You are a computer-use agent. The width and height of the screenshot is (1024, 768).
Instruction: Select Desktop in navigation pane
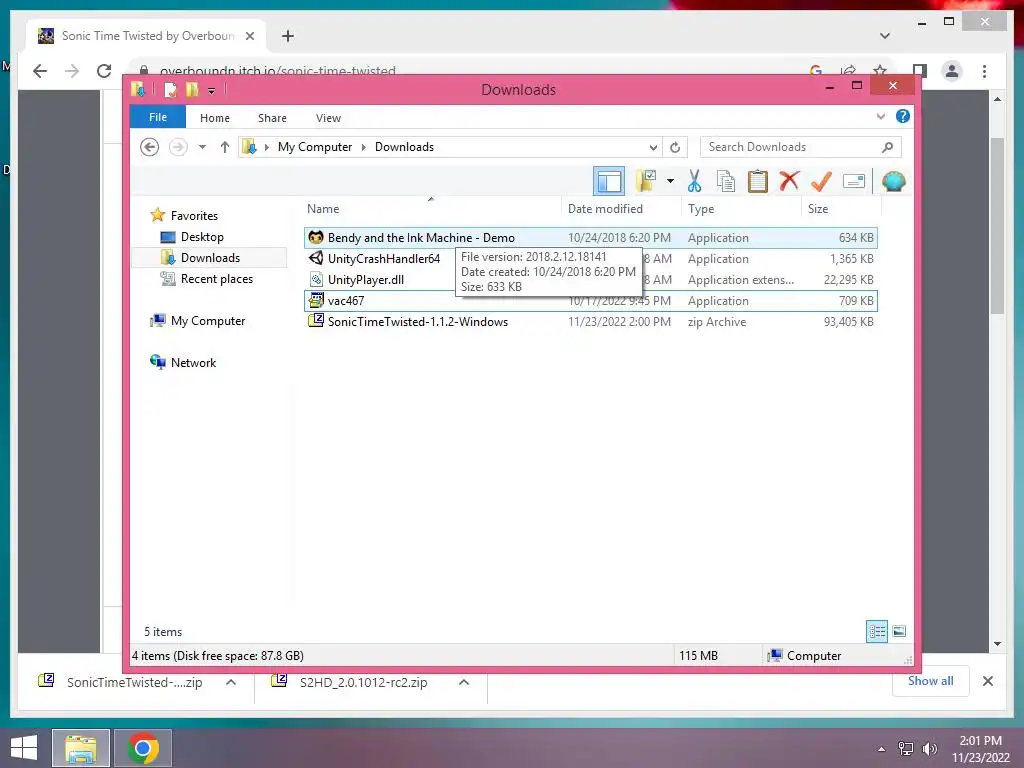(202, 236)
